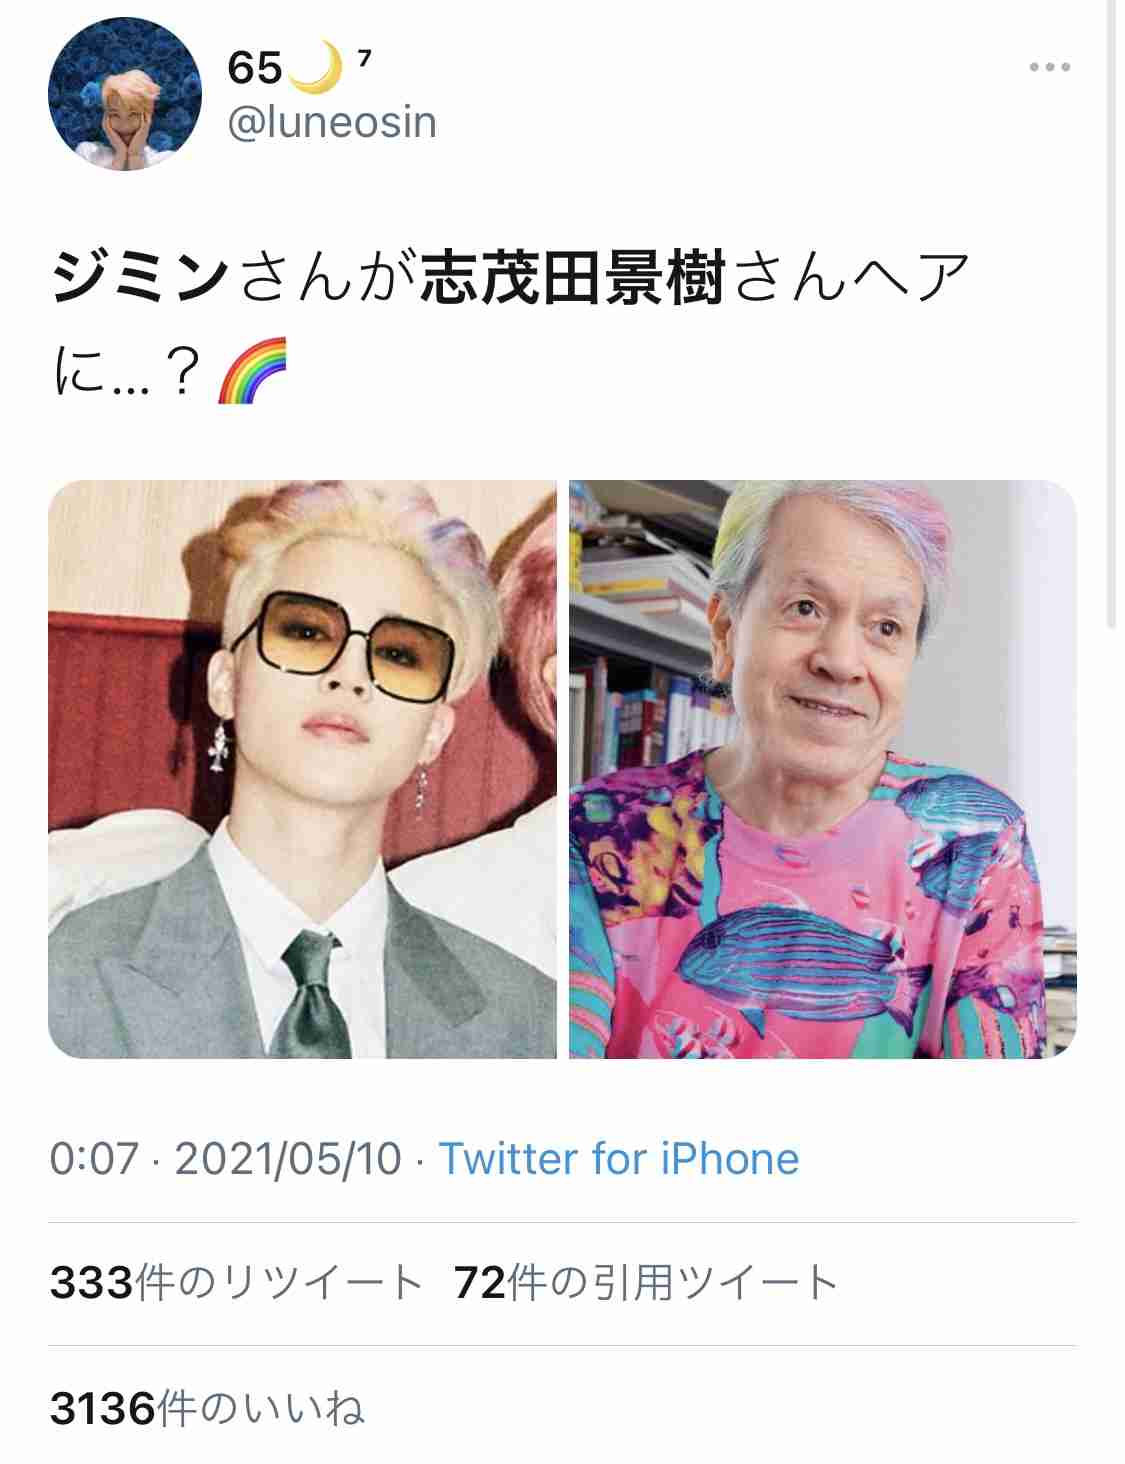
Task: Tap the bold ジミン search term
Action: [x=140, y=277]
